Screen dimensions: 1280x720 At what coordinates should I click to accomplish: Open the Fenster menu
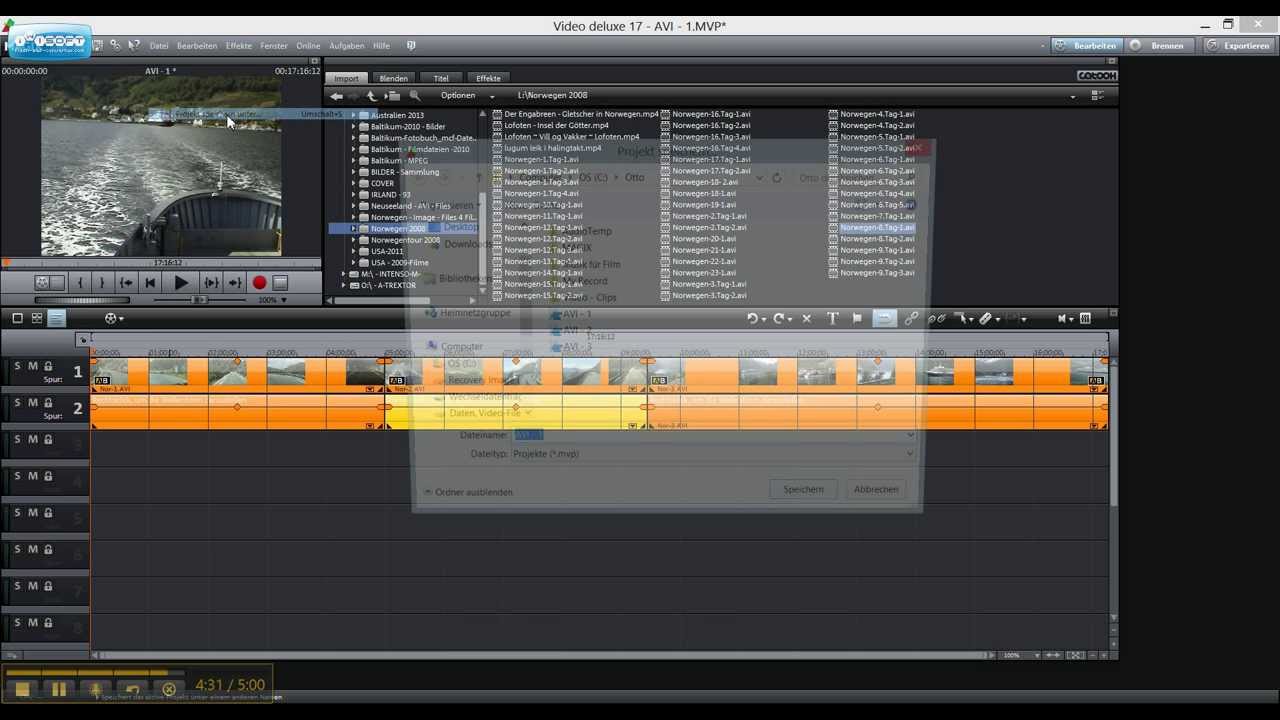click(274, 46)
